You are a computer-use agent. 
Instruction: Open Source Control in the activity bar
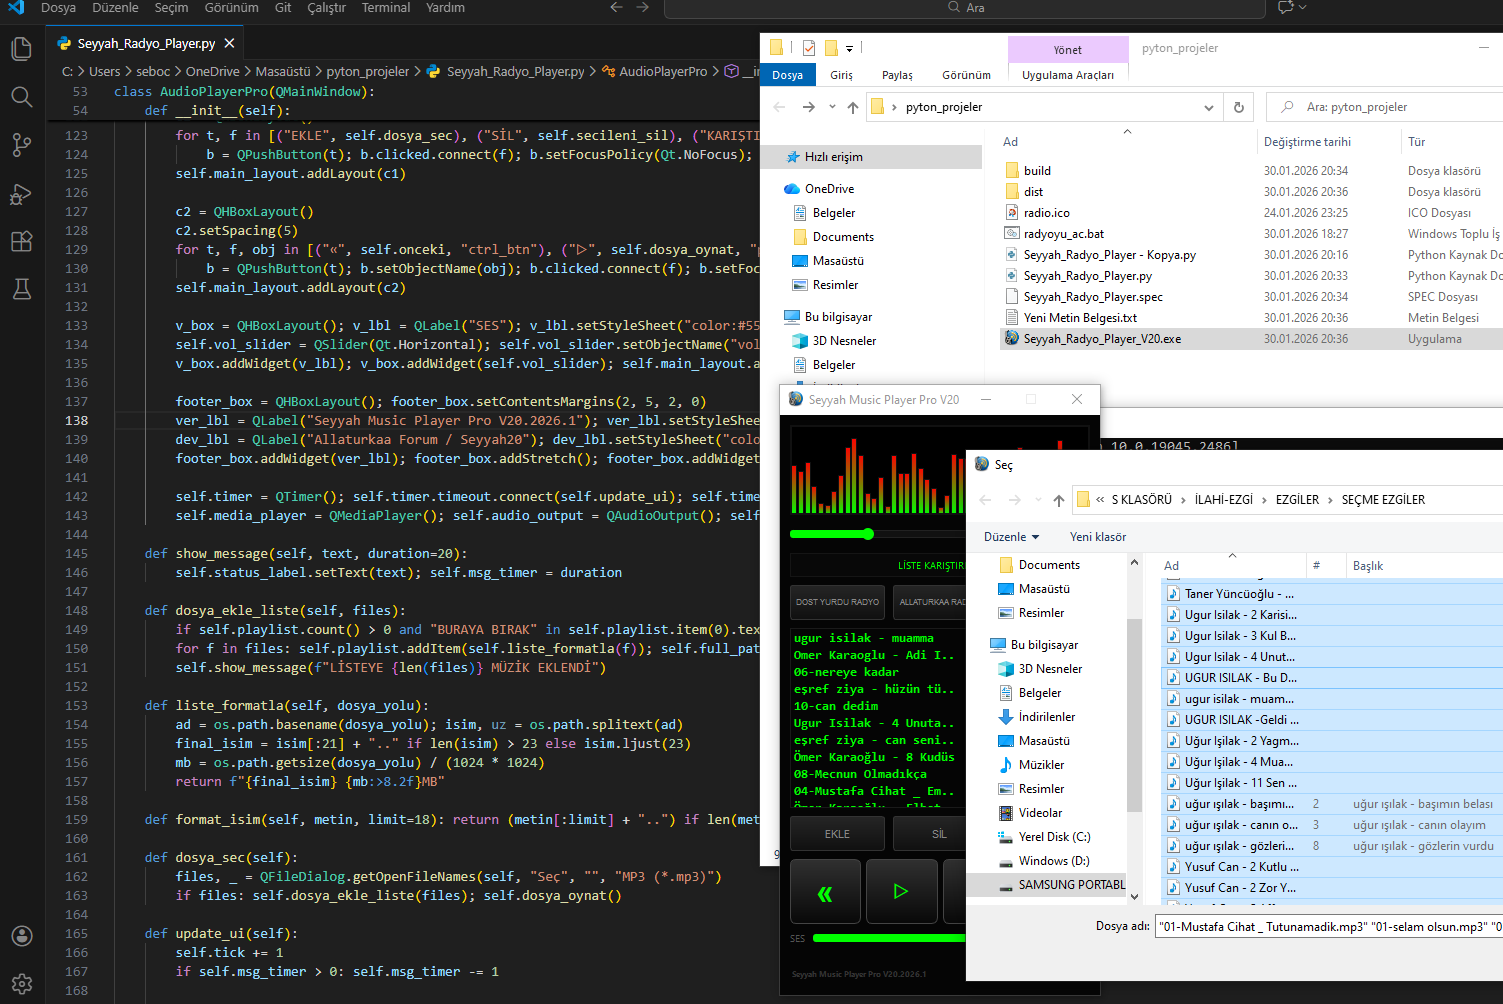click(21, 144)
